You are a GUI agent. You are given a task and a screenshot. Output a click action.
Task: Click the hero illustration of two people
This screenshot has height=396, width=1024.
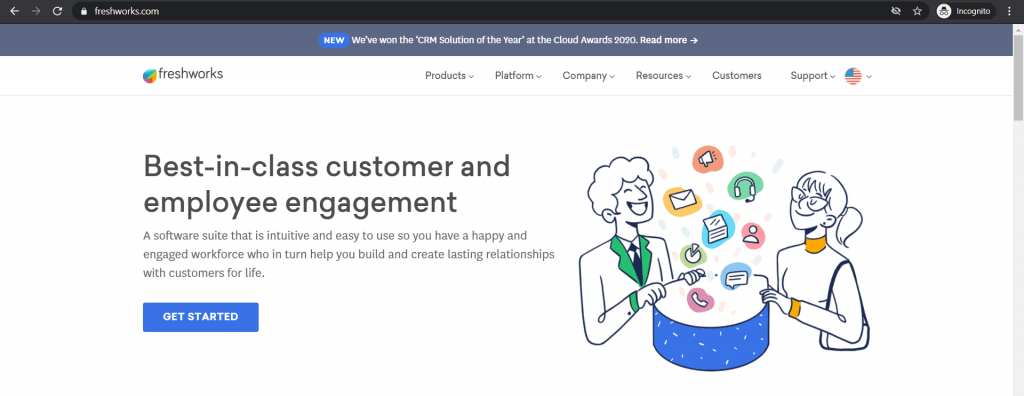pyautogui.click(x=725, y=258)
